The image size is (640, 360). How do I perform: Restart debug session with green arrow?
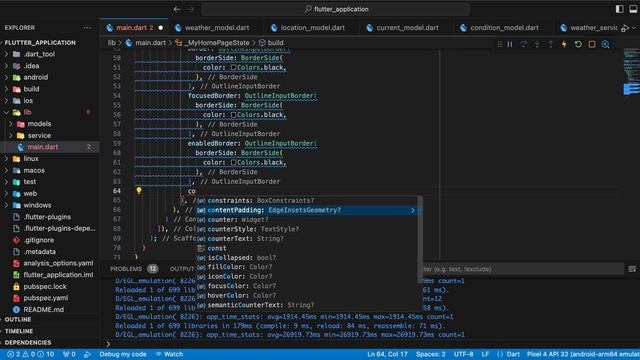coord(578,44)
